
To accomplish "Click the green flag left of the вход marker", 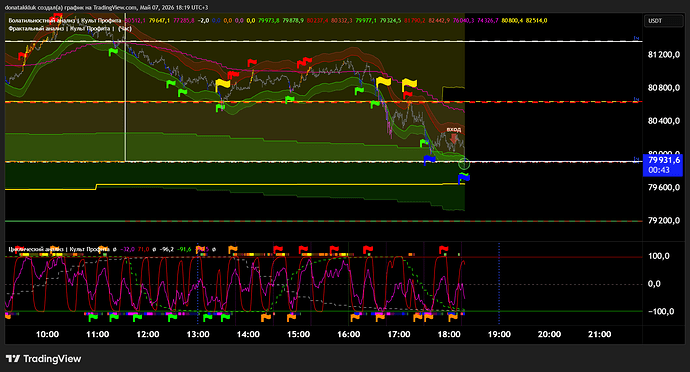I will (x=424, y=143).
